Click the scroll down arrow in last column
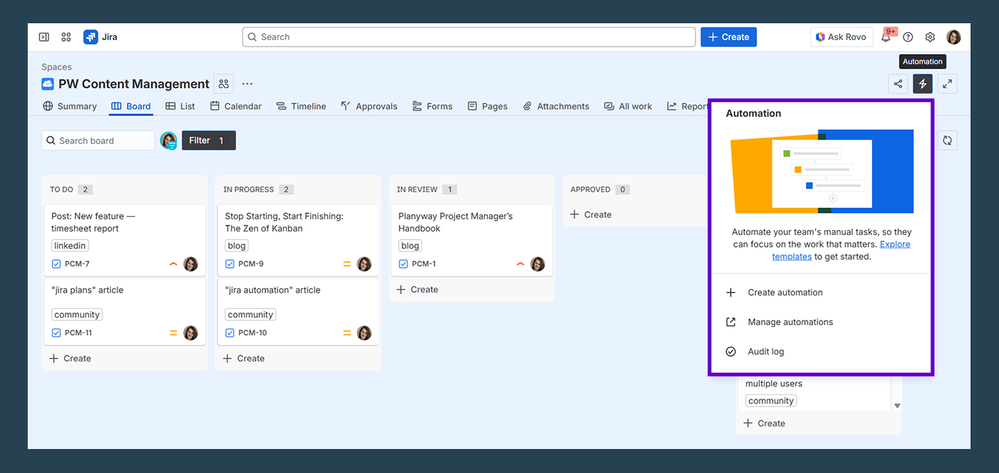This screenshot has width=999, height=473. tap(897, 405)
